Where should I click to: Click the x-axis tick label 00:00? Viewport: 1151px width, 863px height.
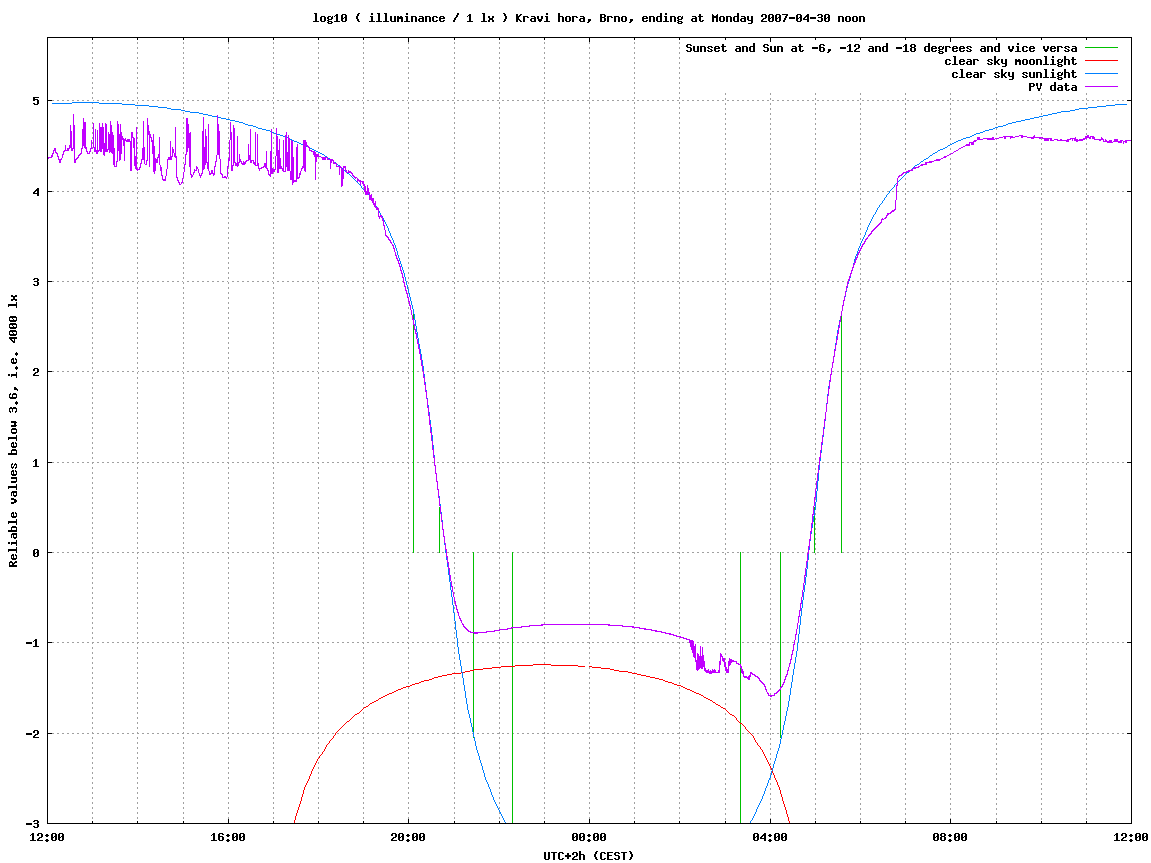(x=589, y=837)
